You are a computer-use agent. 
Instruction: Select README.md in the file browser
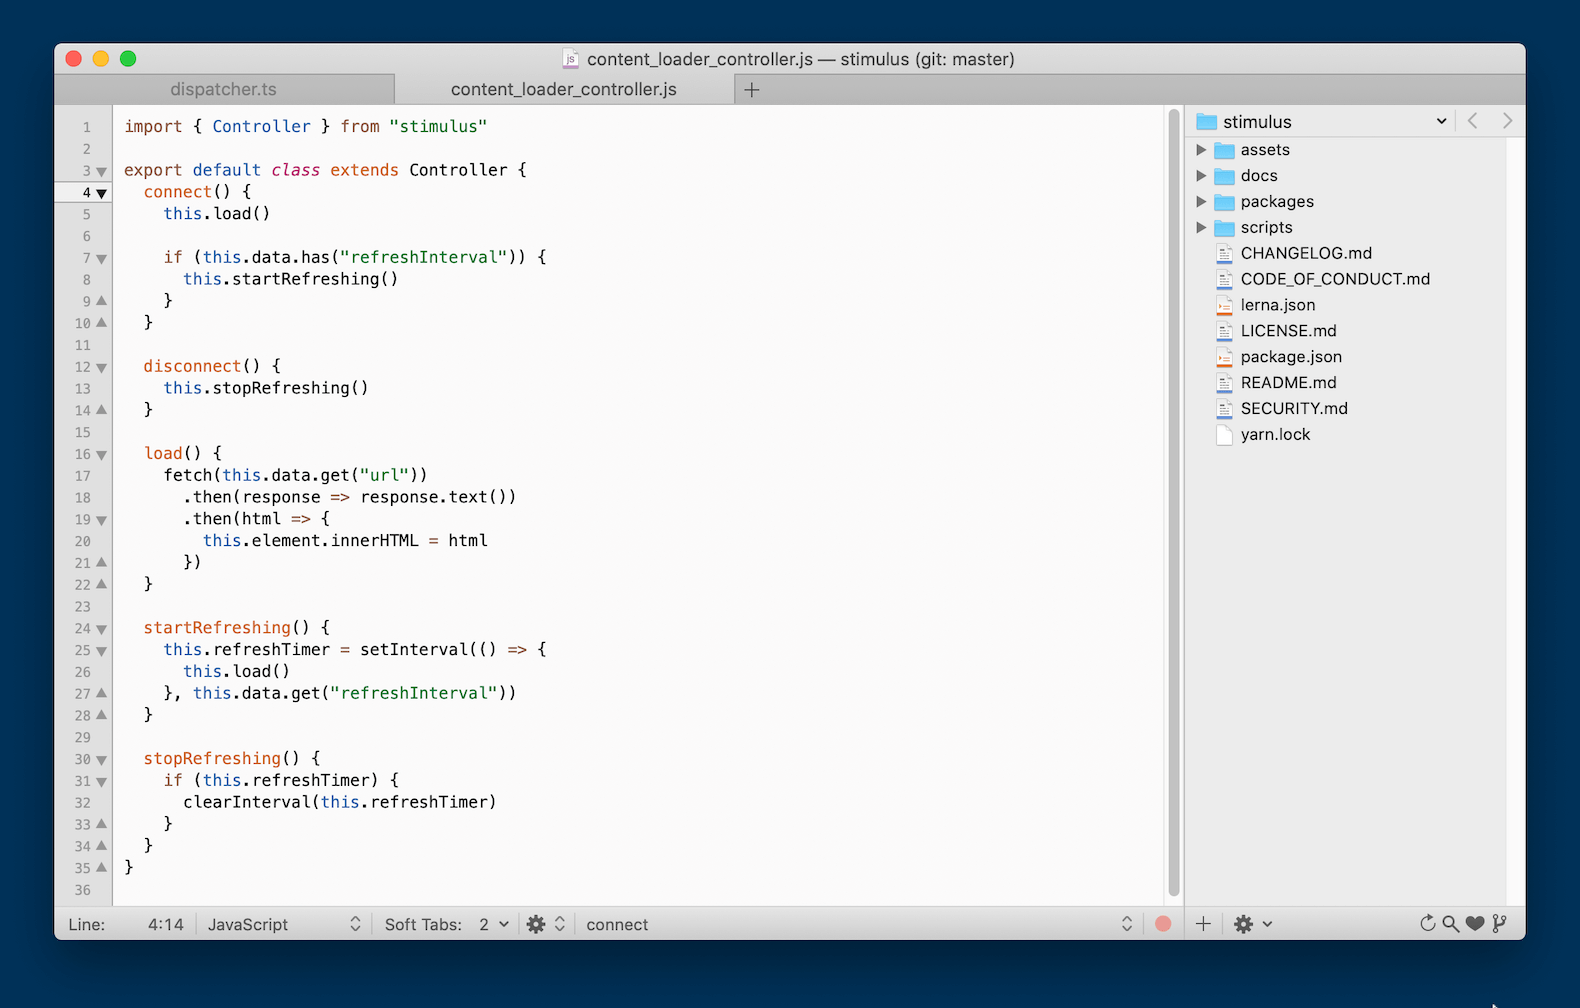[1288, 383]
